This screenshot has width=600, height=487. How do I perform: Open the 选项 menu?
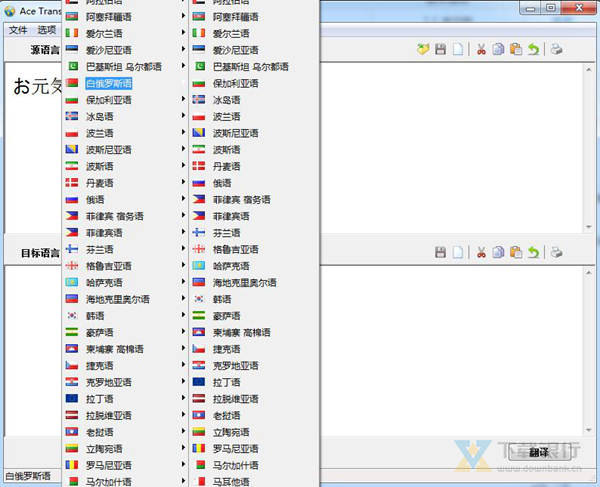point(47,30)
